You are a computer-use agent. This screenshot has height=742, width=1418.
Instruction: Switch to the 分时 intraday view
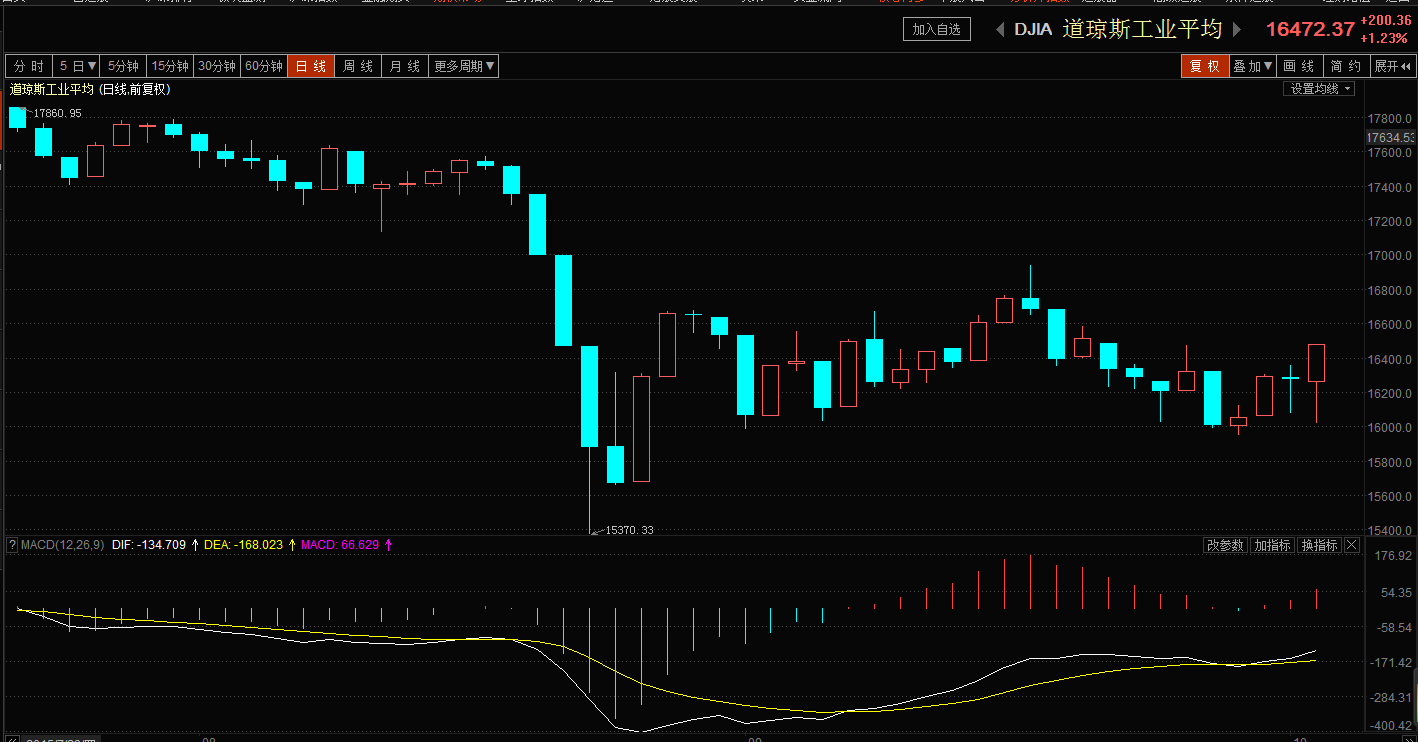click(28, 66)
